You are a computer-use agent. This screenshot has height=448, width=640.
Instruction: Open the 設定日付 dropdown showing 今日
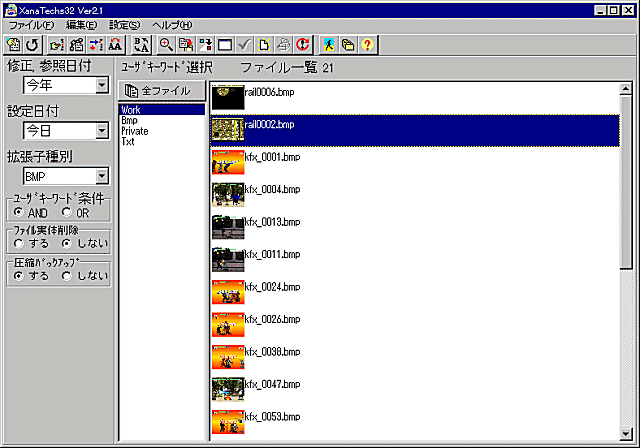click(x=102, y=131)
